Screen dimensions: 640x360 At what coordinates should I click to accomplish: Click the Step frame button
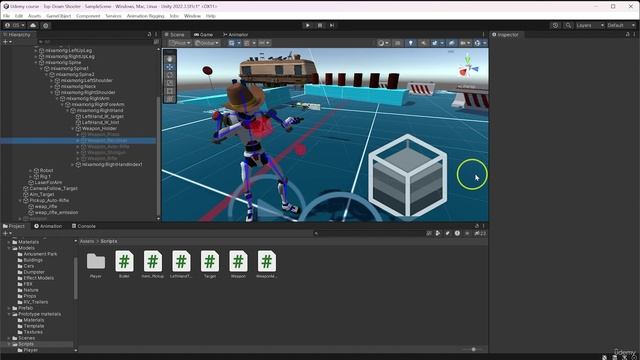[x=332, y=25]
